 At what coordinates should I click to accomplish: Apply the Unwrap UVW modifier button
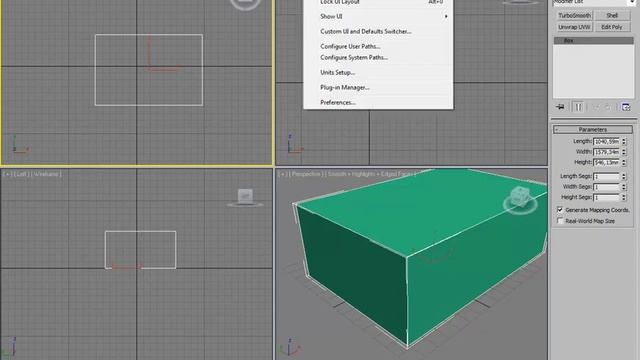574,27
